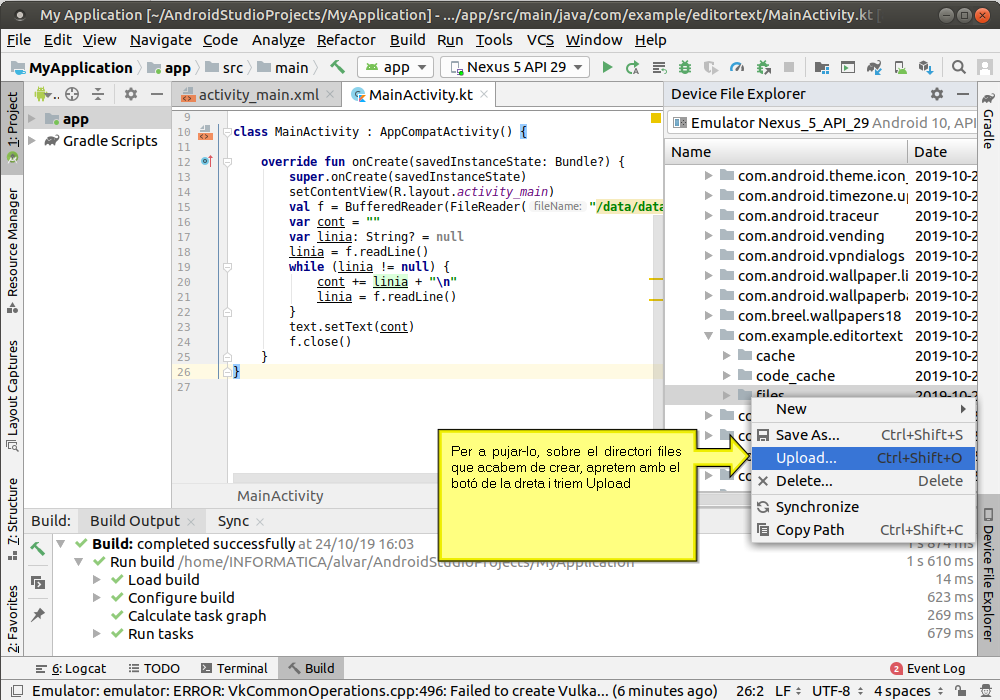Run the app with green play button
The height and width of the screenshot is (700, 1000).
click(607, 67)
